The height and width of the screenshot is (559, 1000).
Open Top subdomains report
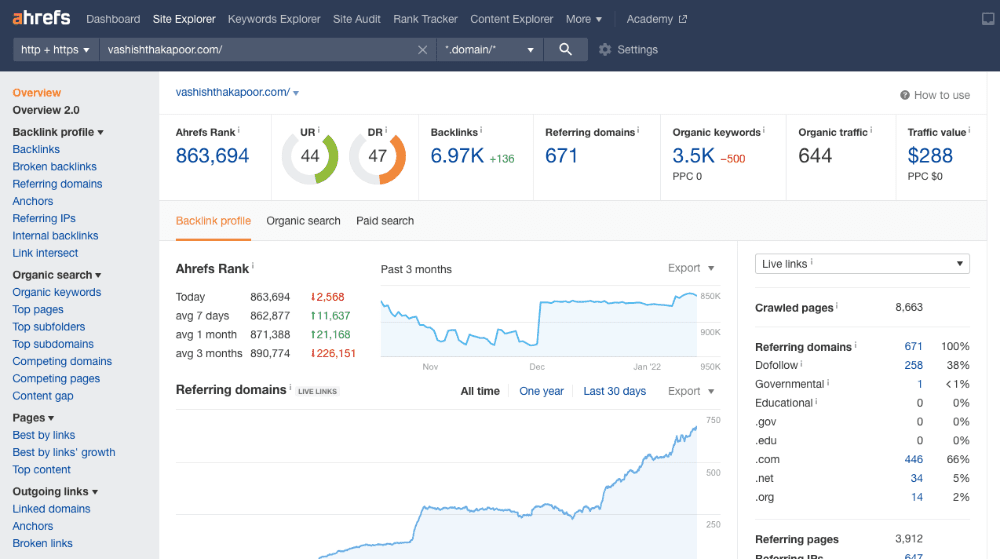point(53,344)
